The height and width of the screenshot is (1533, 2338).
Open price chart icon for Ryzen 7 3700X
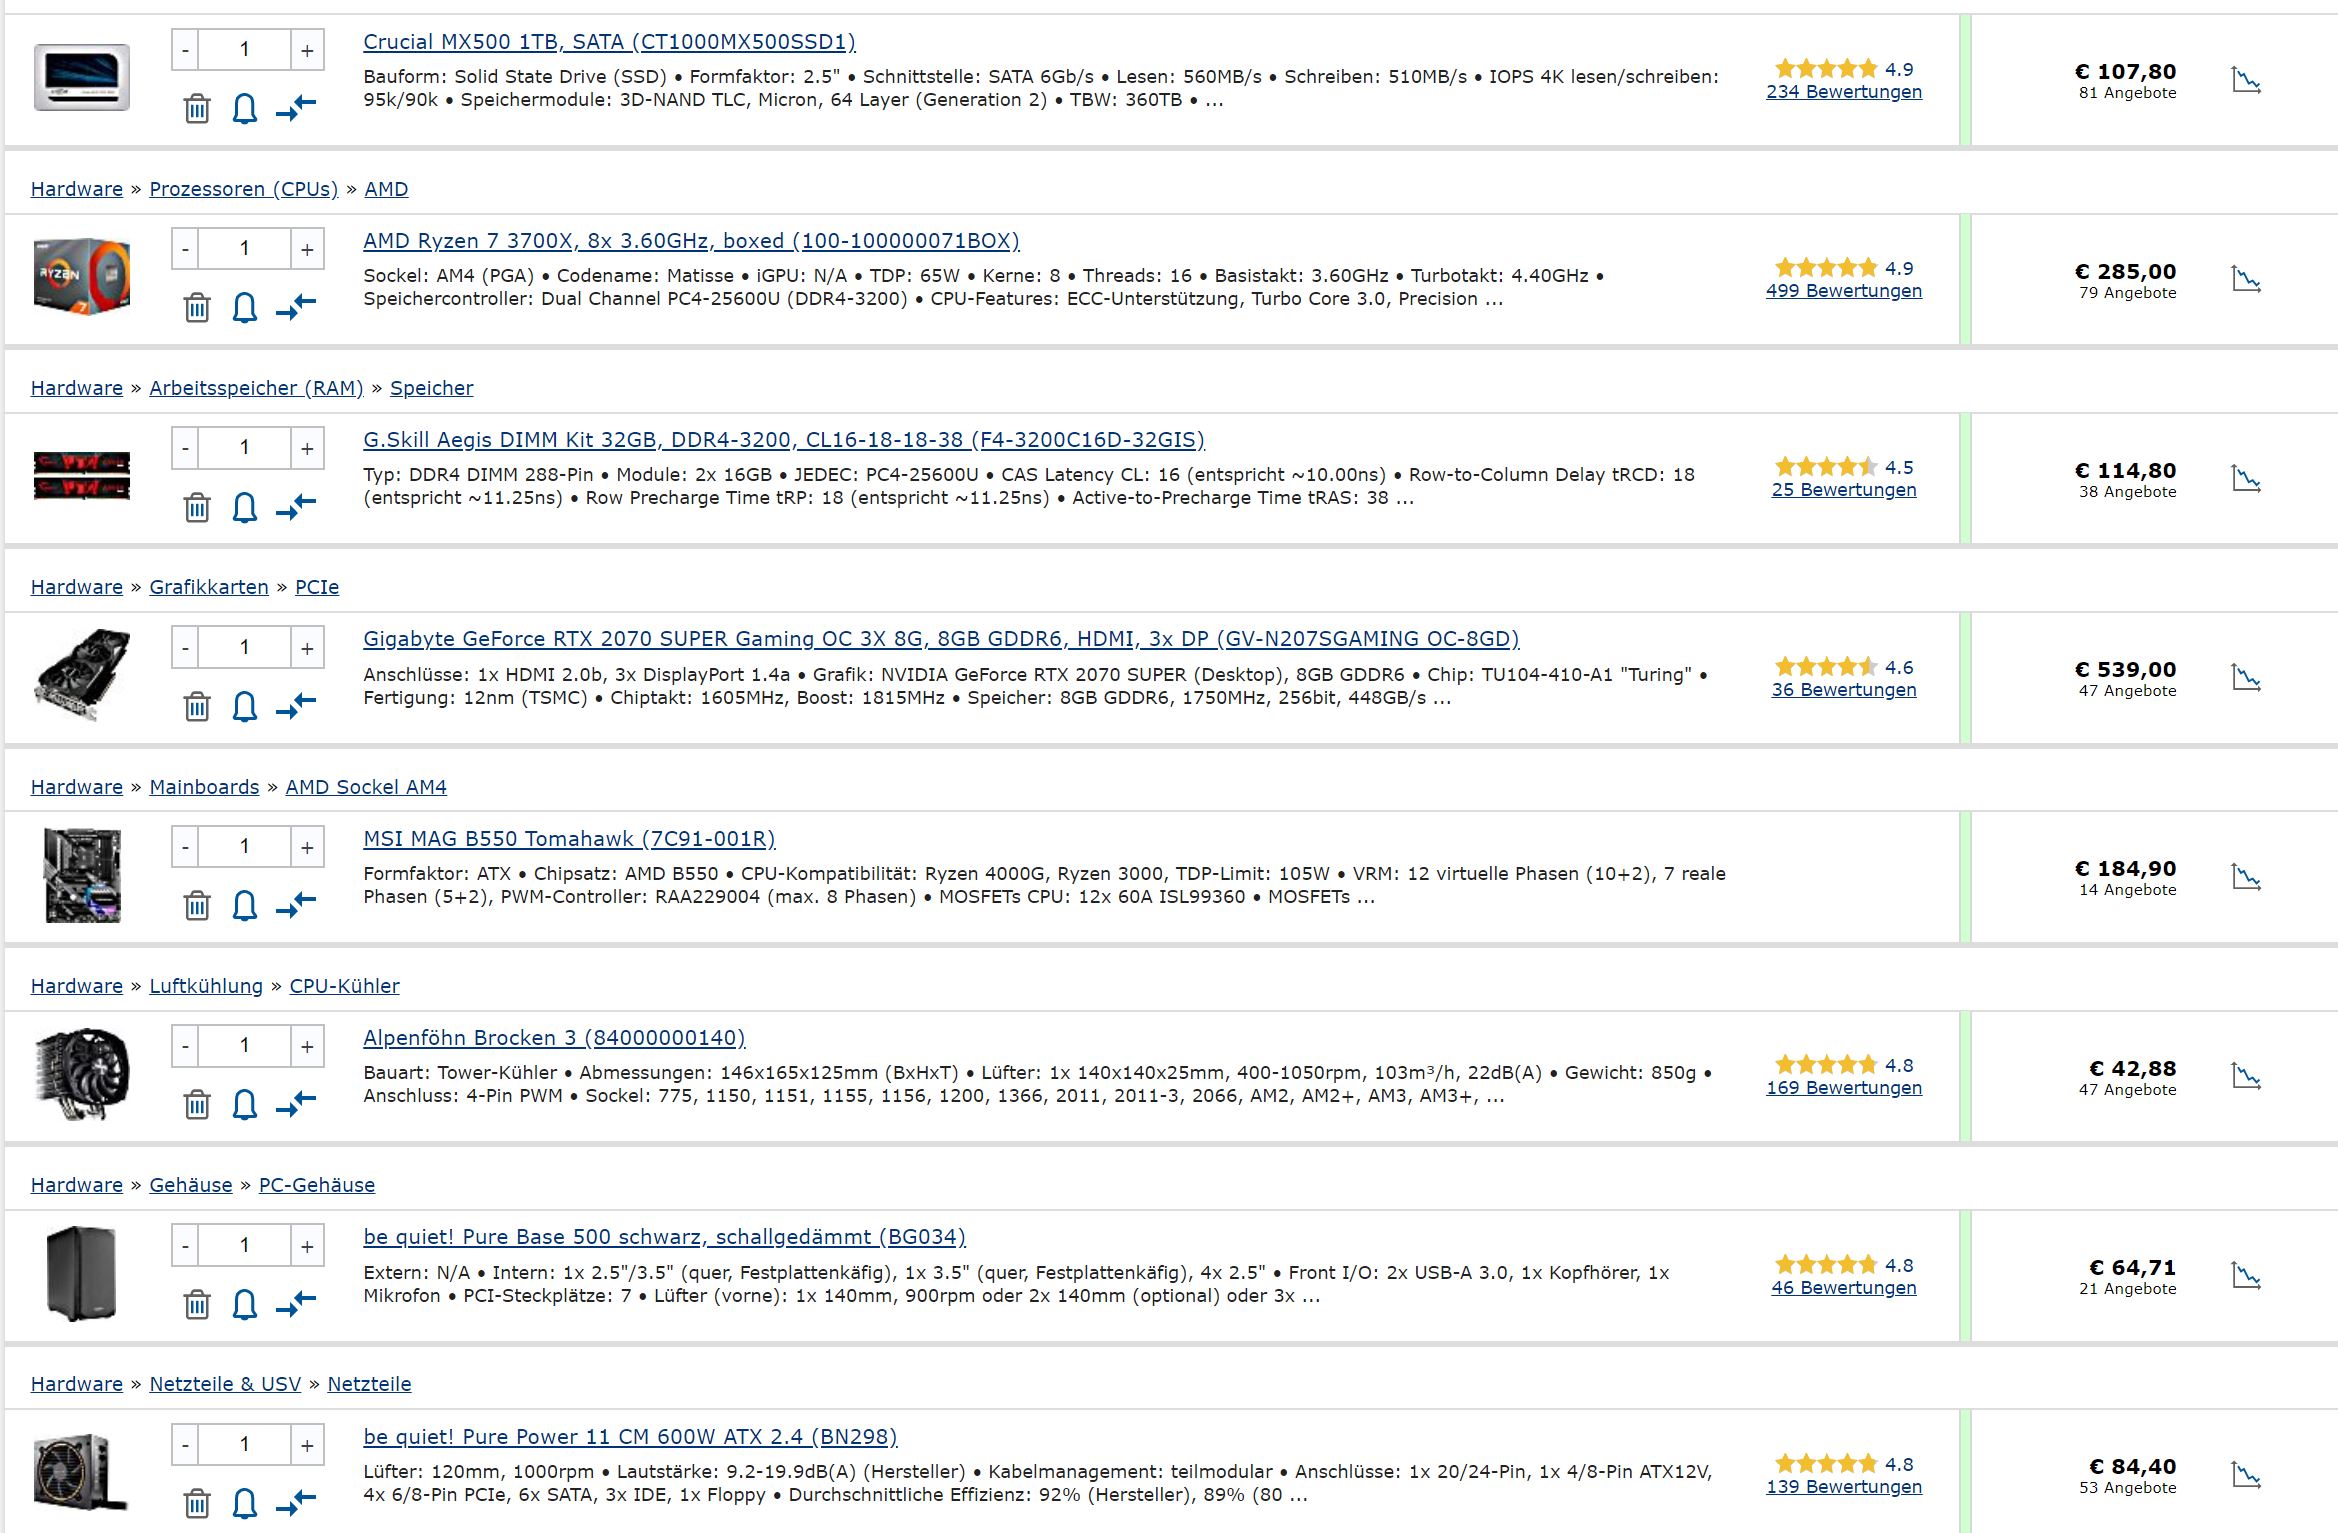(2246, 279)
